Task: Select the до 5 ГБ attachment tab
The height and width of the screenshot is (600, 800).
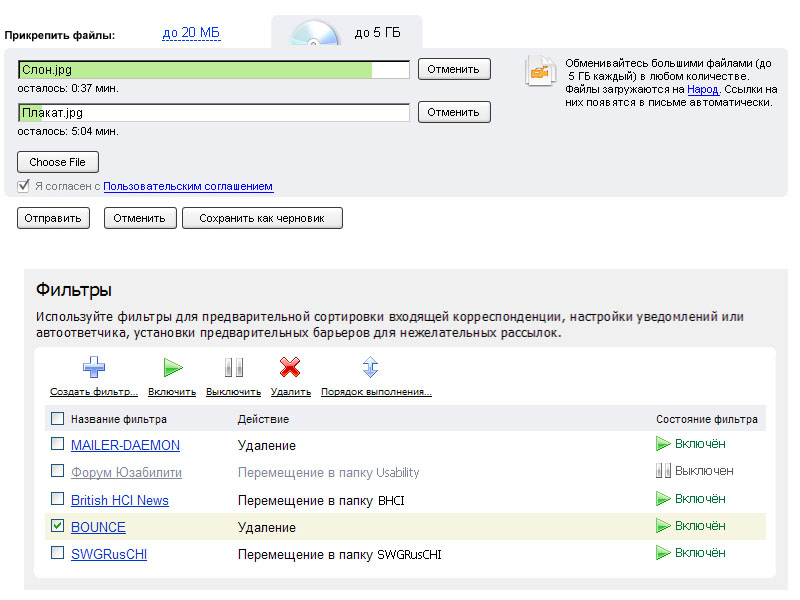Action: click(x=378, y=34)
